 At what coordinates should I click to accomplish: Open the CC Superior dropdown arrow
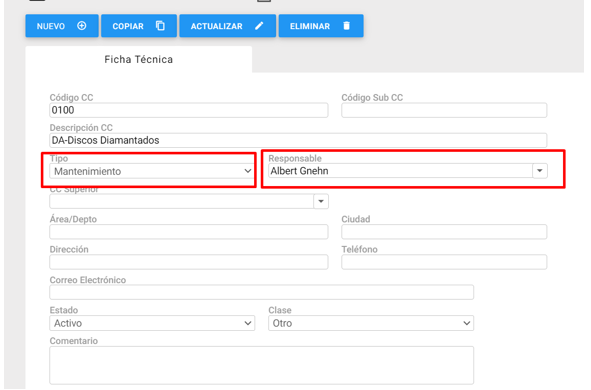tap(321, 201)
